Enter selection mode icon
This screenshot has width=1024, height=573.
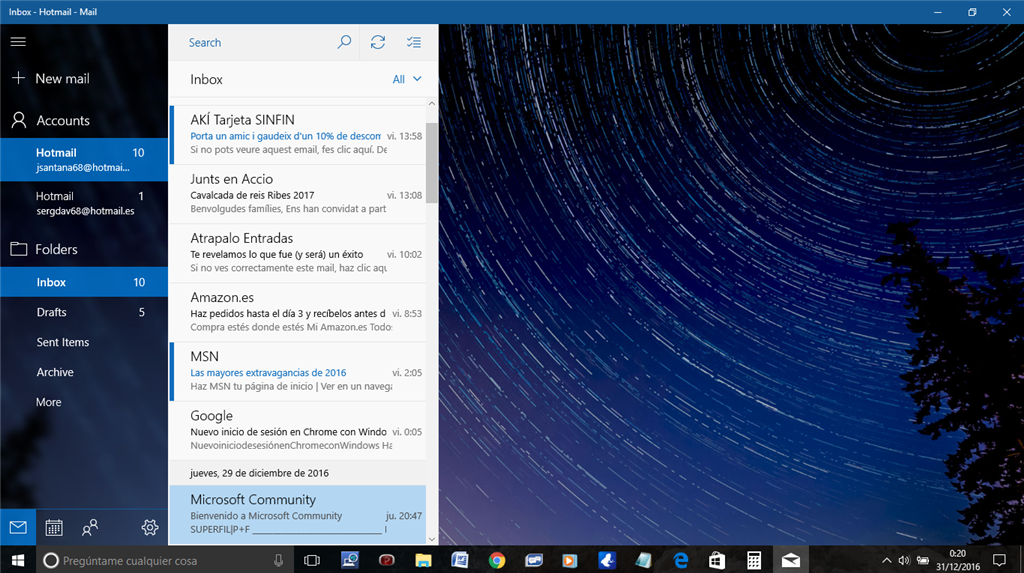click(413, 42)
